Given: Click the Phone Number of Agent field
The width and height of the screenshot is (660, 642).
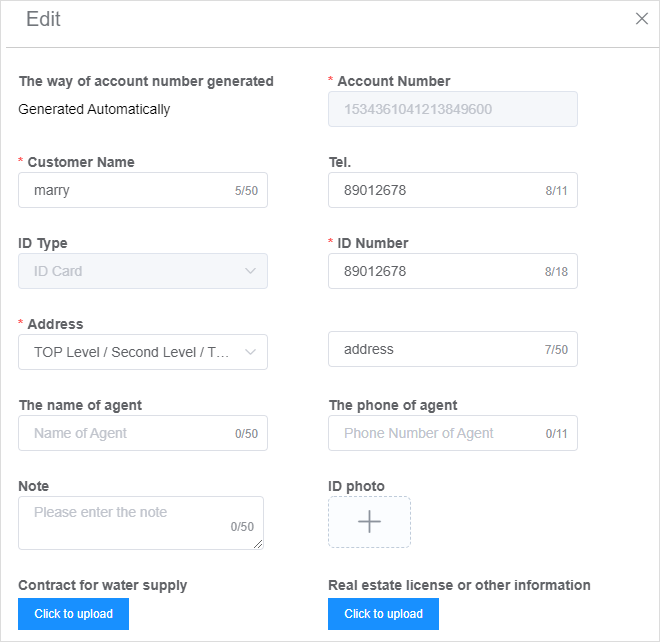Looking at the screenshot, I should point(452,433).
